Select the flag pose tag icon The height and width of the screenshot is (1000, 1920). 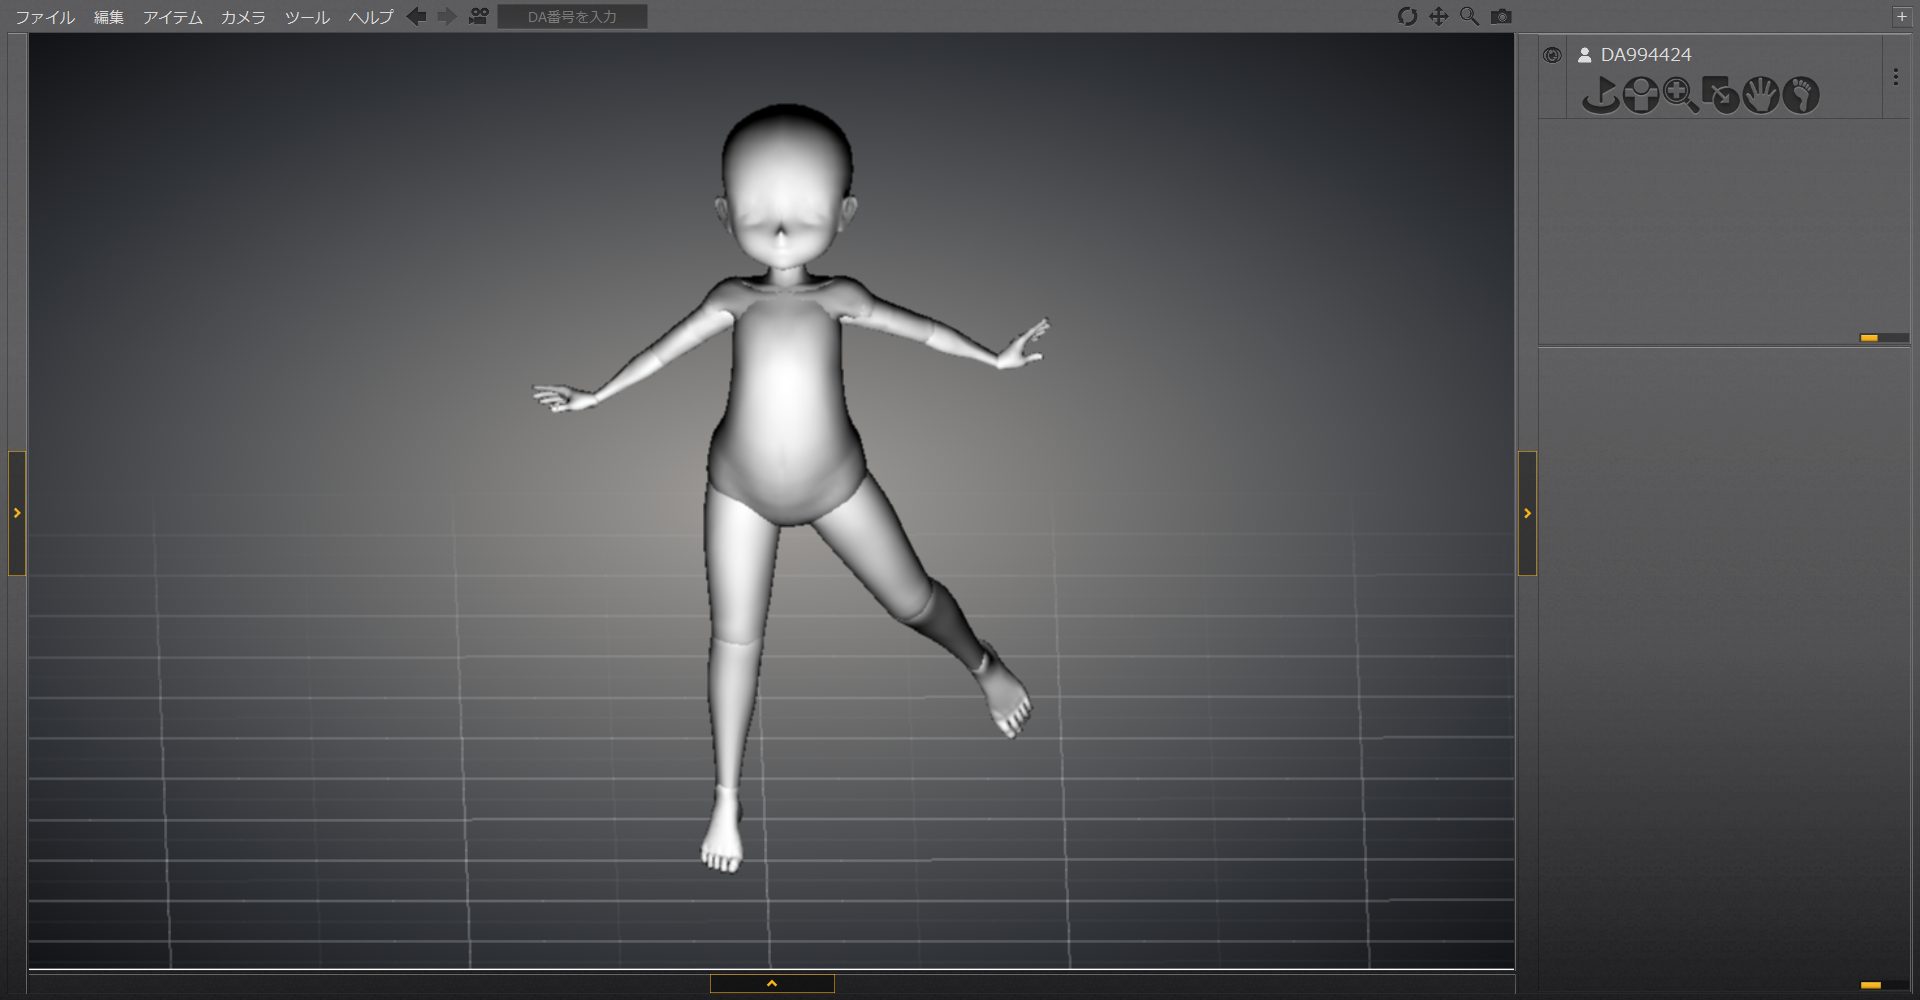click(x=1600, y=96)
